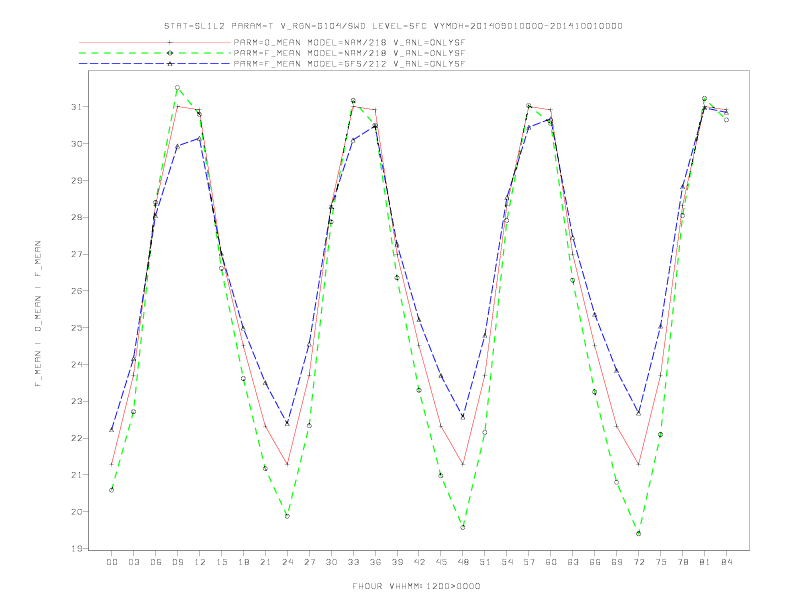Click the y-axis tick label 31
Screen dimensions: 792x612
coord(76,107)
